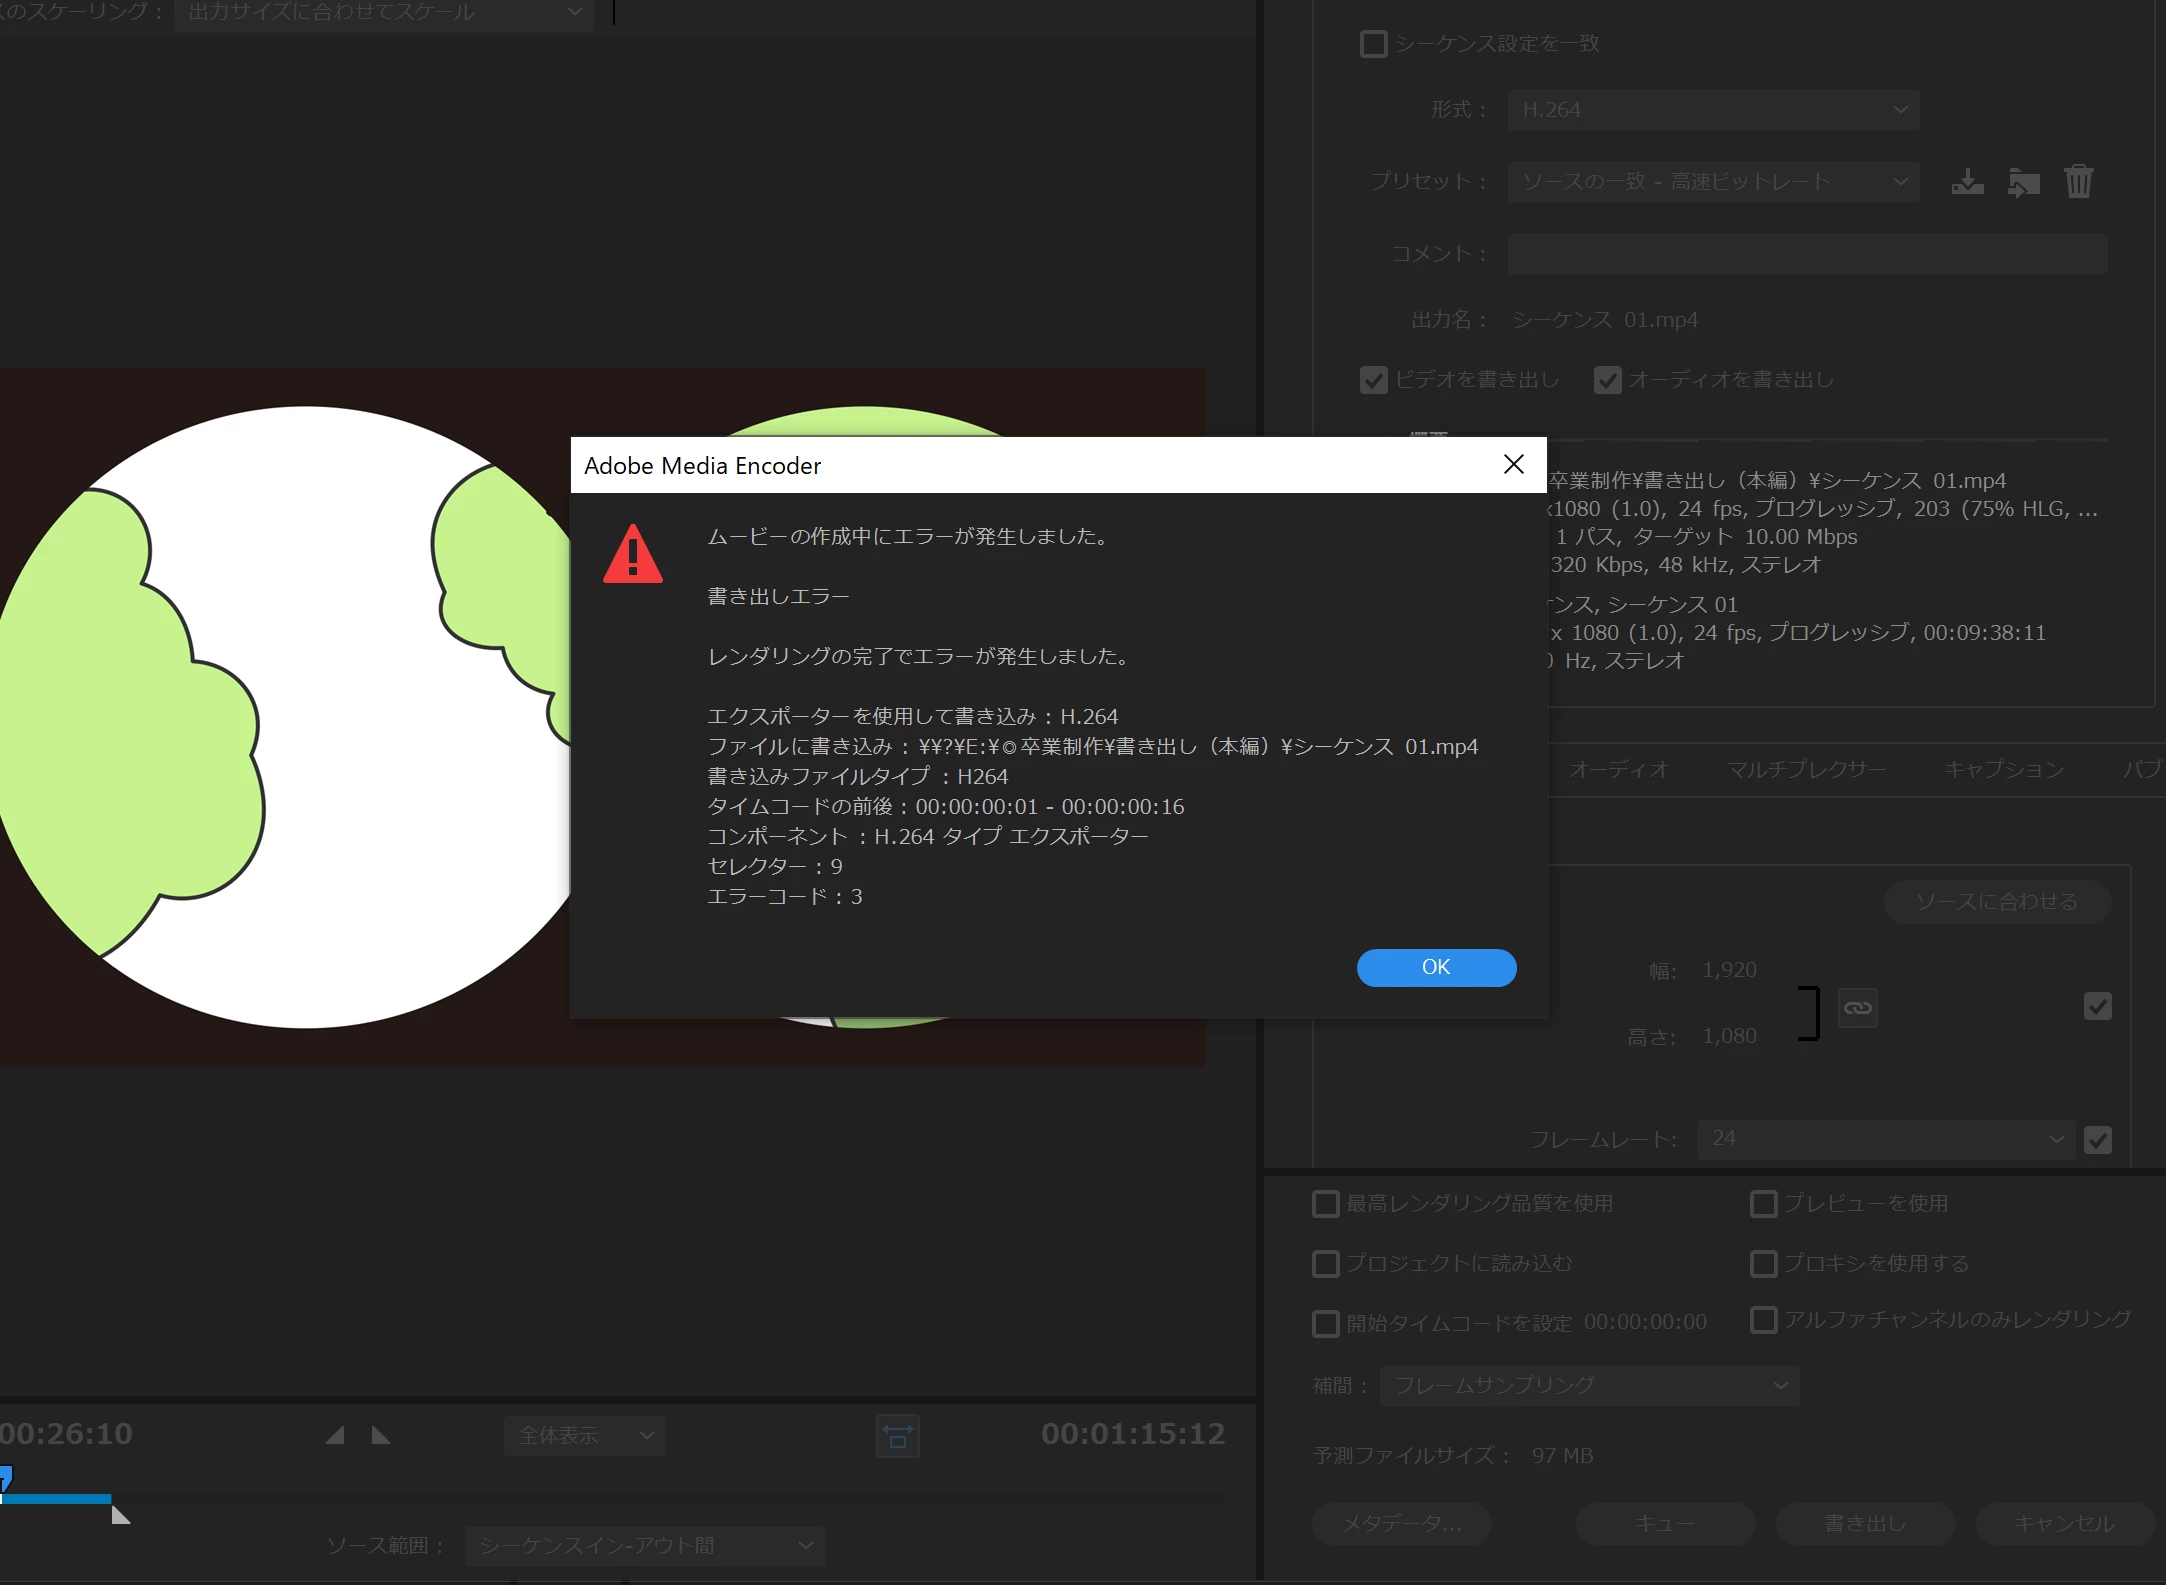Expand the フレームサンプリング interpolation dropdown
Screen dimensions: 2166x1585
pyautogui.click(x=1589, y=1386)
